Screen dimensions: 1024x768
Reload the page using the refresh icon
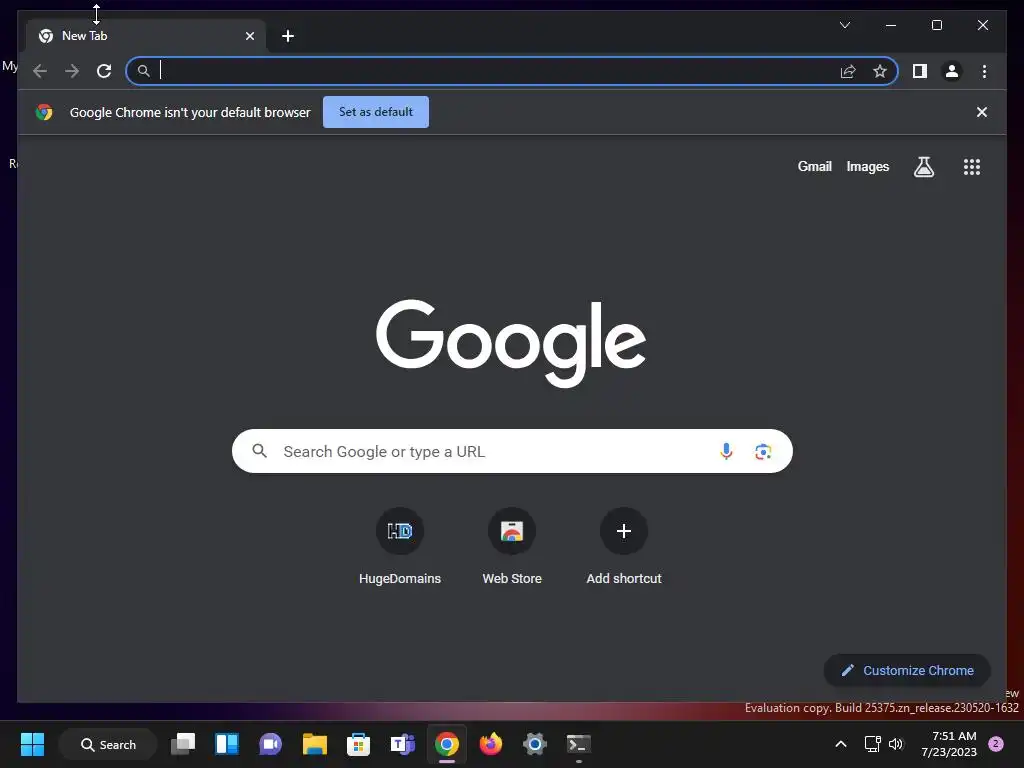[104, 71]
